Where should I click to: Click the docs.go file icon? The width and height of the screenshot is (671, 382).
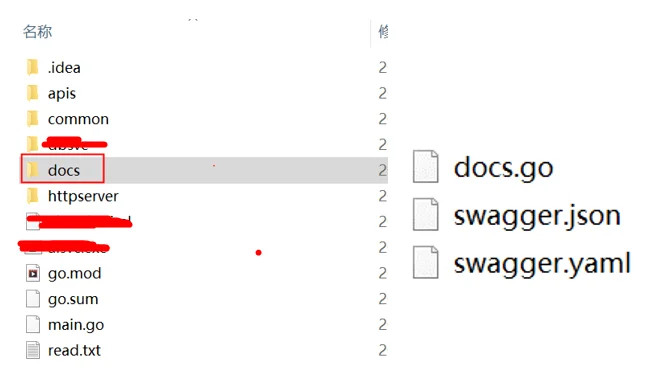(425, 167)
